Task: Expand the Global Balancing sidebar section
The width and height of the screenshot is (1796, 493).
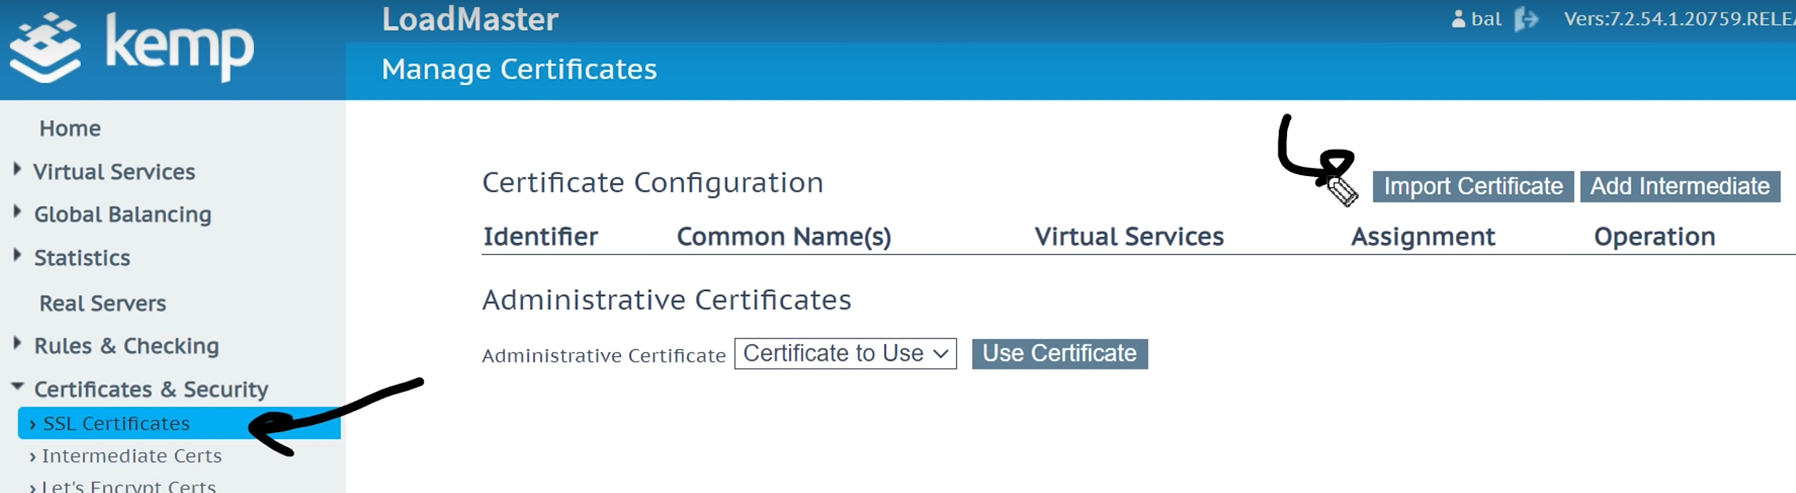Action: coord(122,214)
